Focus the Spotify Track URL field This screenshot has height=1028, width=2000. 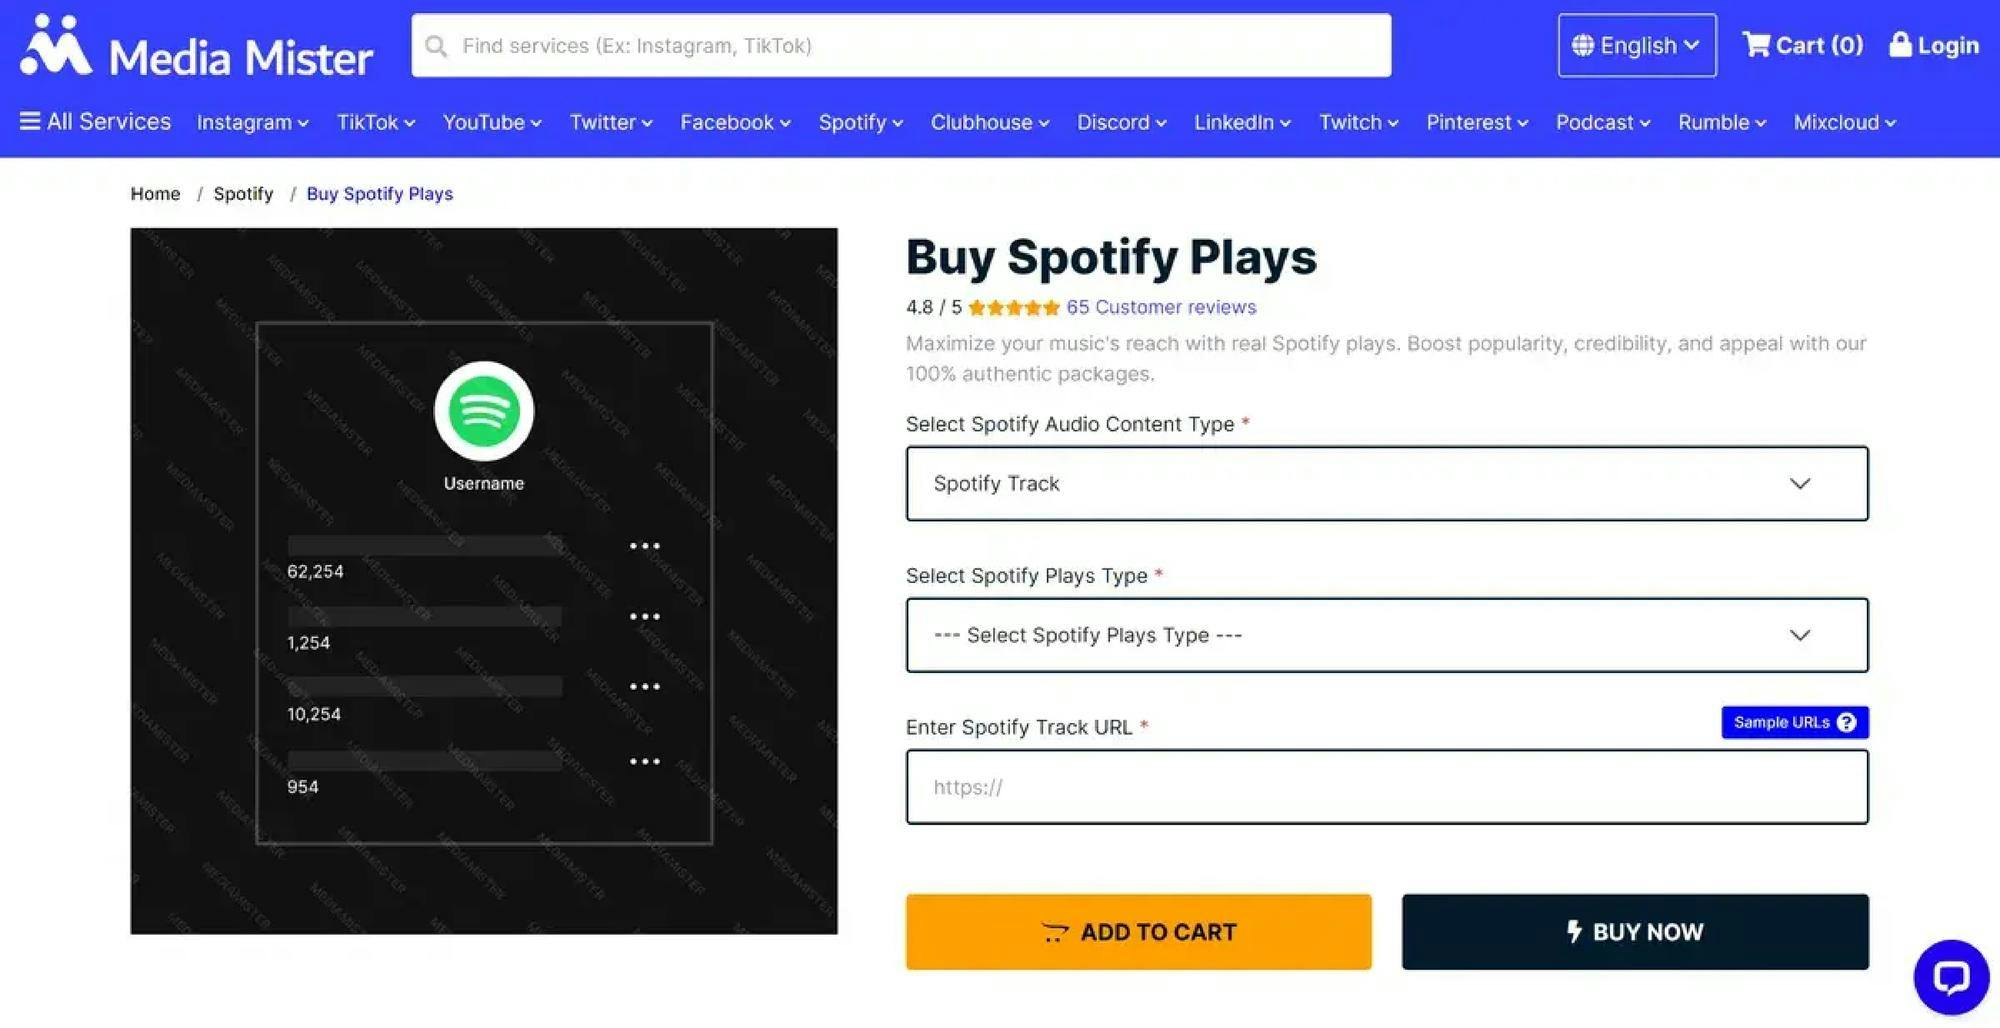click(x=1386, y=787)
